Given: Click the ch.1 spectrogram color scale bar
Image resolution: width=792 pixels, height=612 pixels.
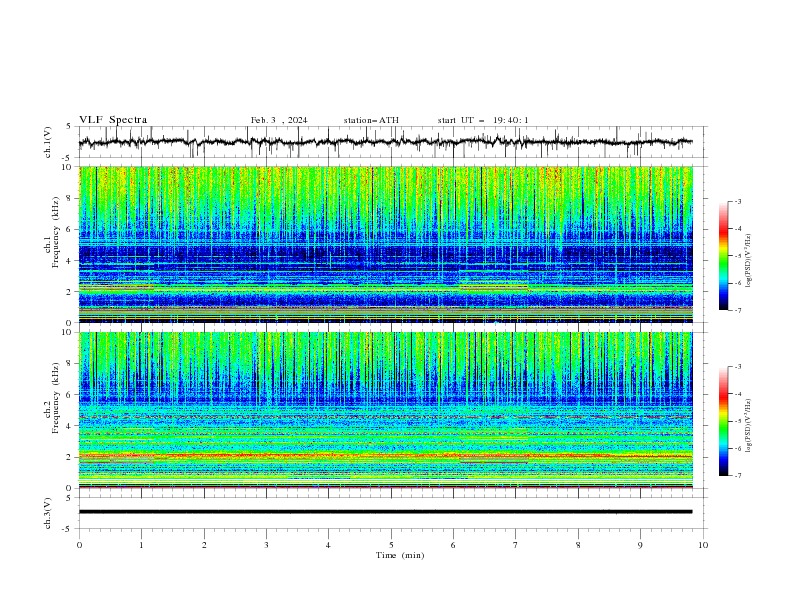Looking at the screenshot, I should coord(723,256).
